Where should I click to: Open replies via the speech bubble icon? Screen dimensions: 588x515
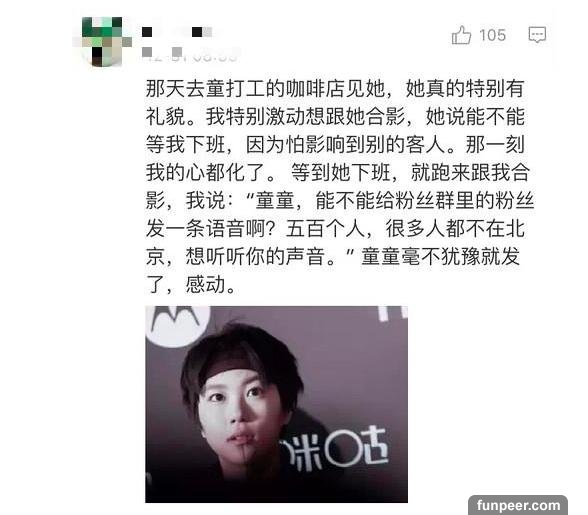click(537, 35)
